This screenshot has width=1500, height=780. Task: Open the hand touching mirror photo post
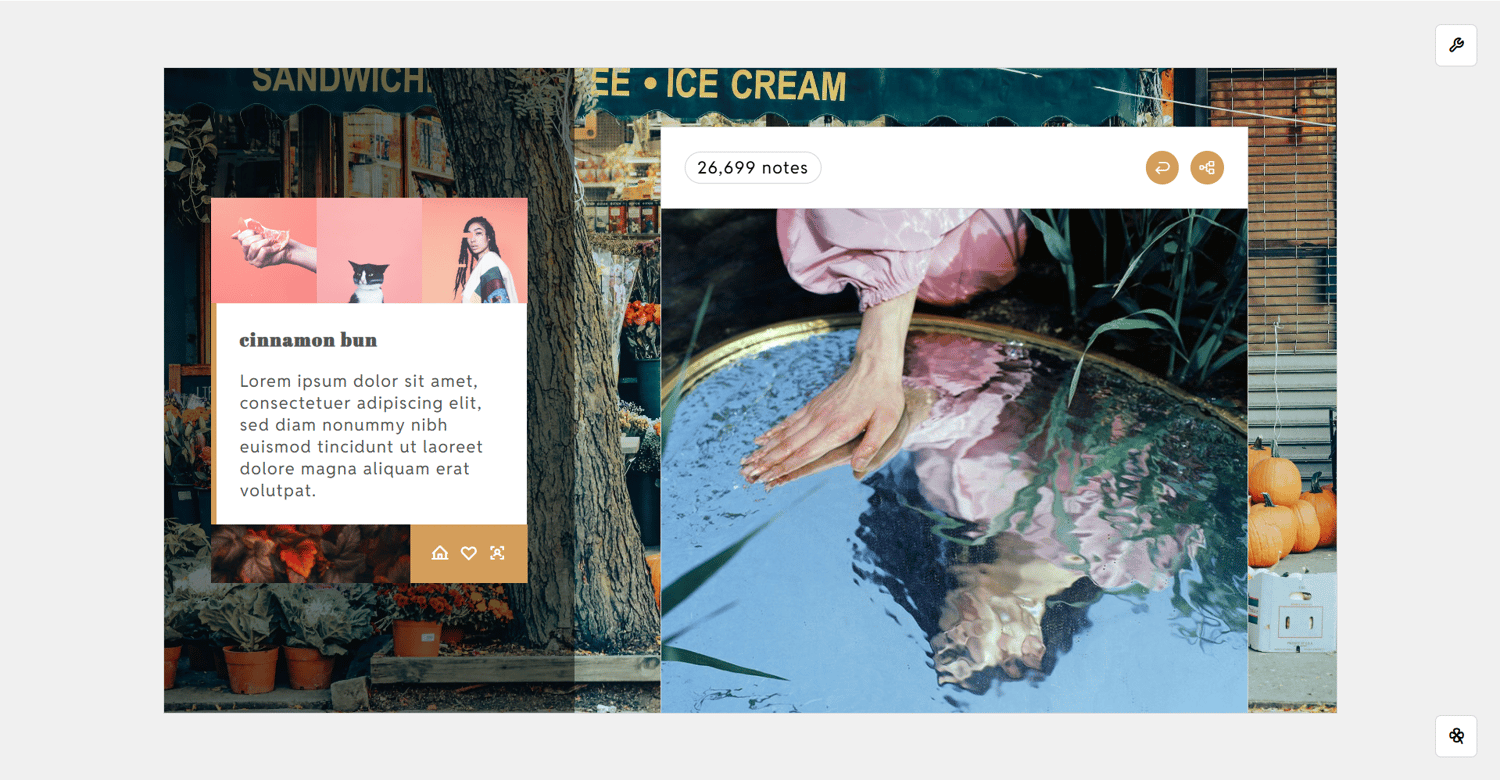[x=954, y=460]
